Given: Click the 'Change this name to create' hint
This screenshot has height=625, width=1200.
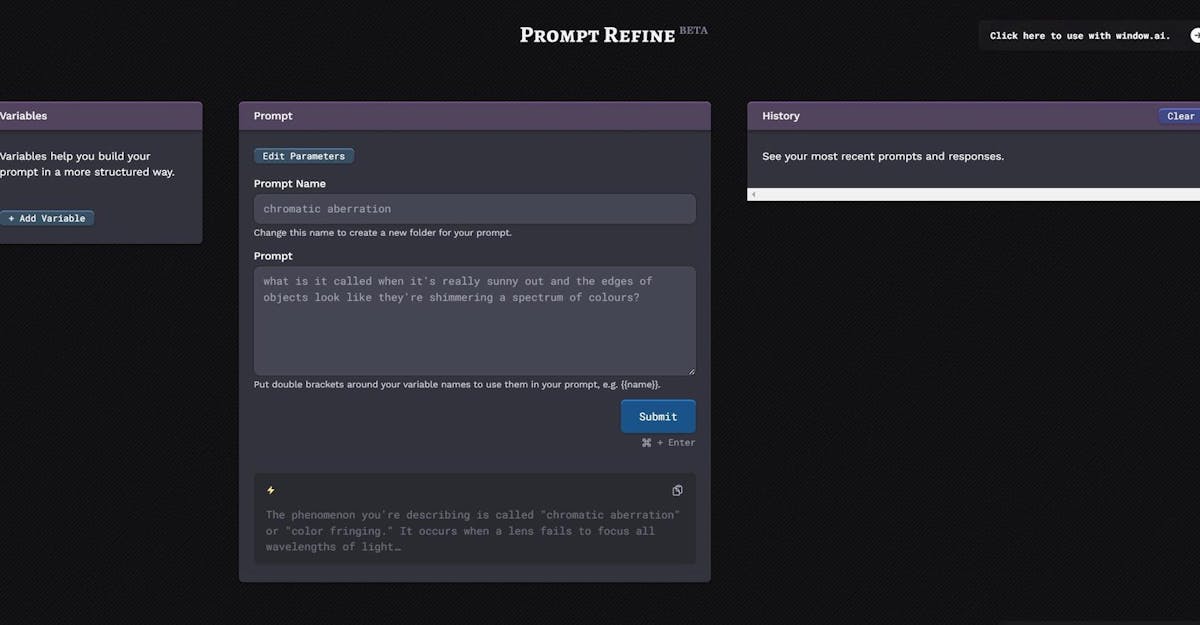Looking at the screenshot, I should pos(383,233).
